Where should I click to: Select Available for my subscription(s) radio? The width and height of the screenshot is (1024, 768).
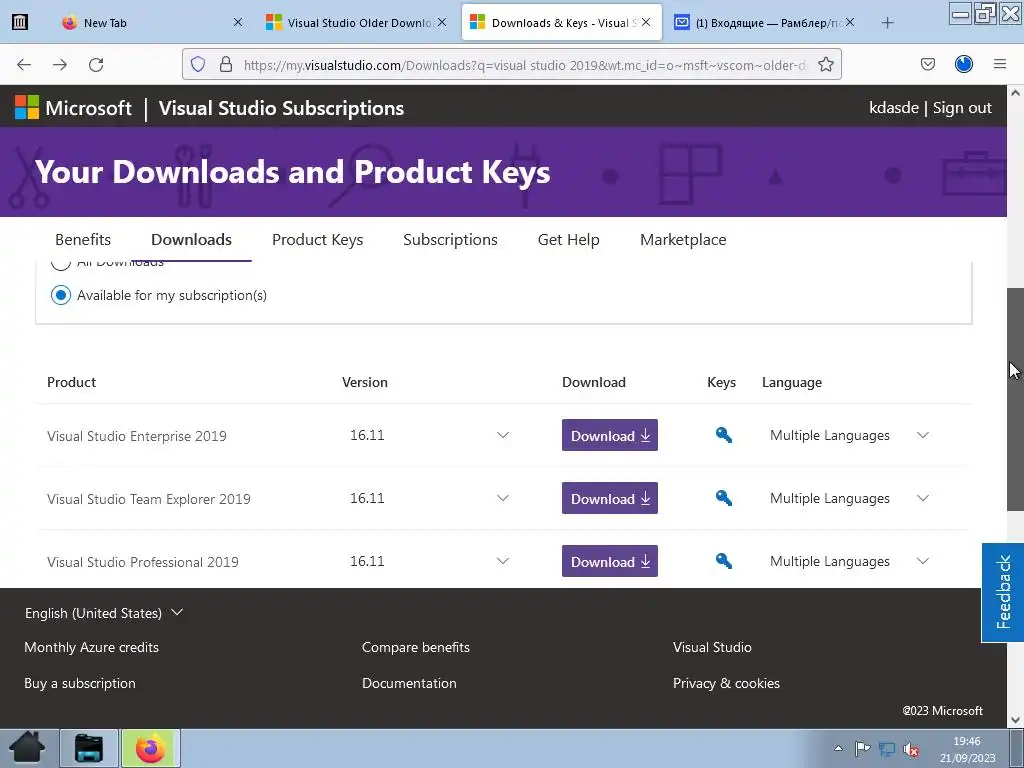coord(61,295)
